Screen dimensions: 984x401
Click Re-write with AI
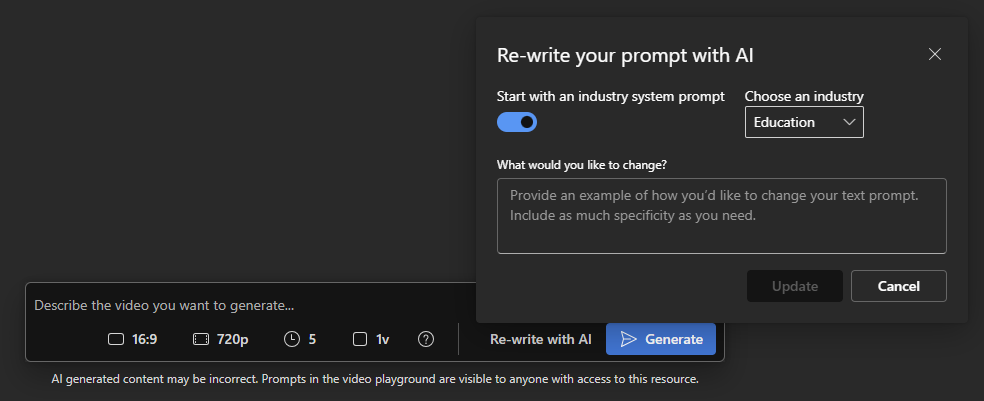(x=540, y=339)
